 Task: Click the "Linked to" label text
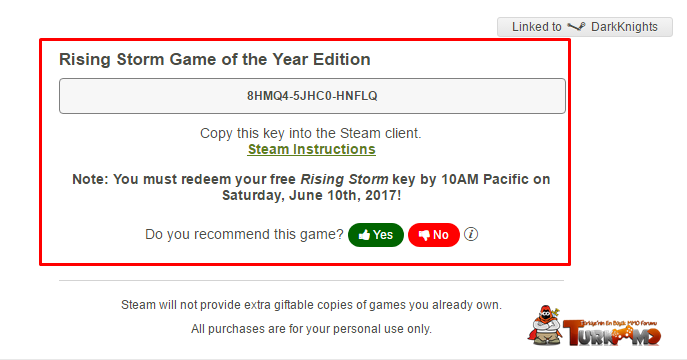click(537, 27)
